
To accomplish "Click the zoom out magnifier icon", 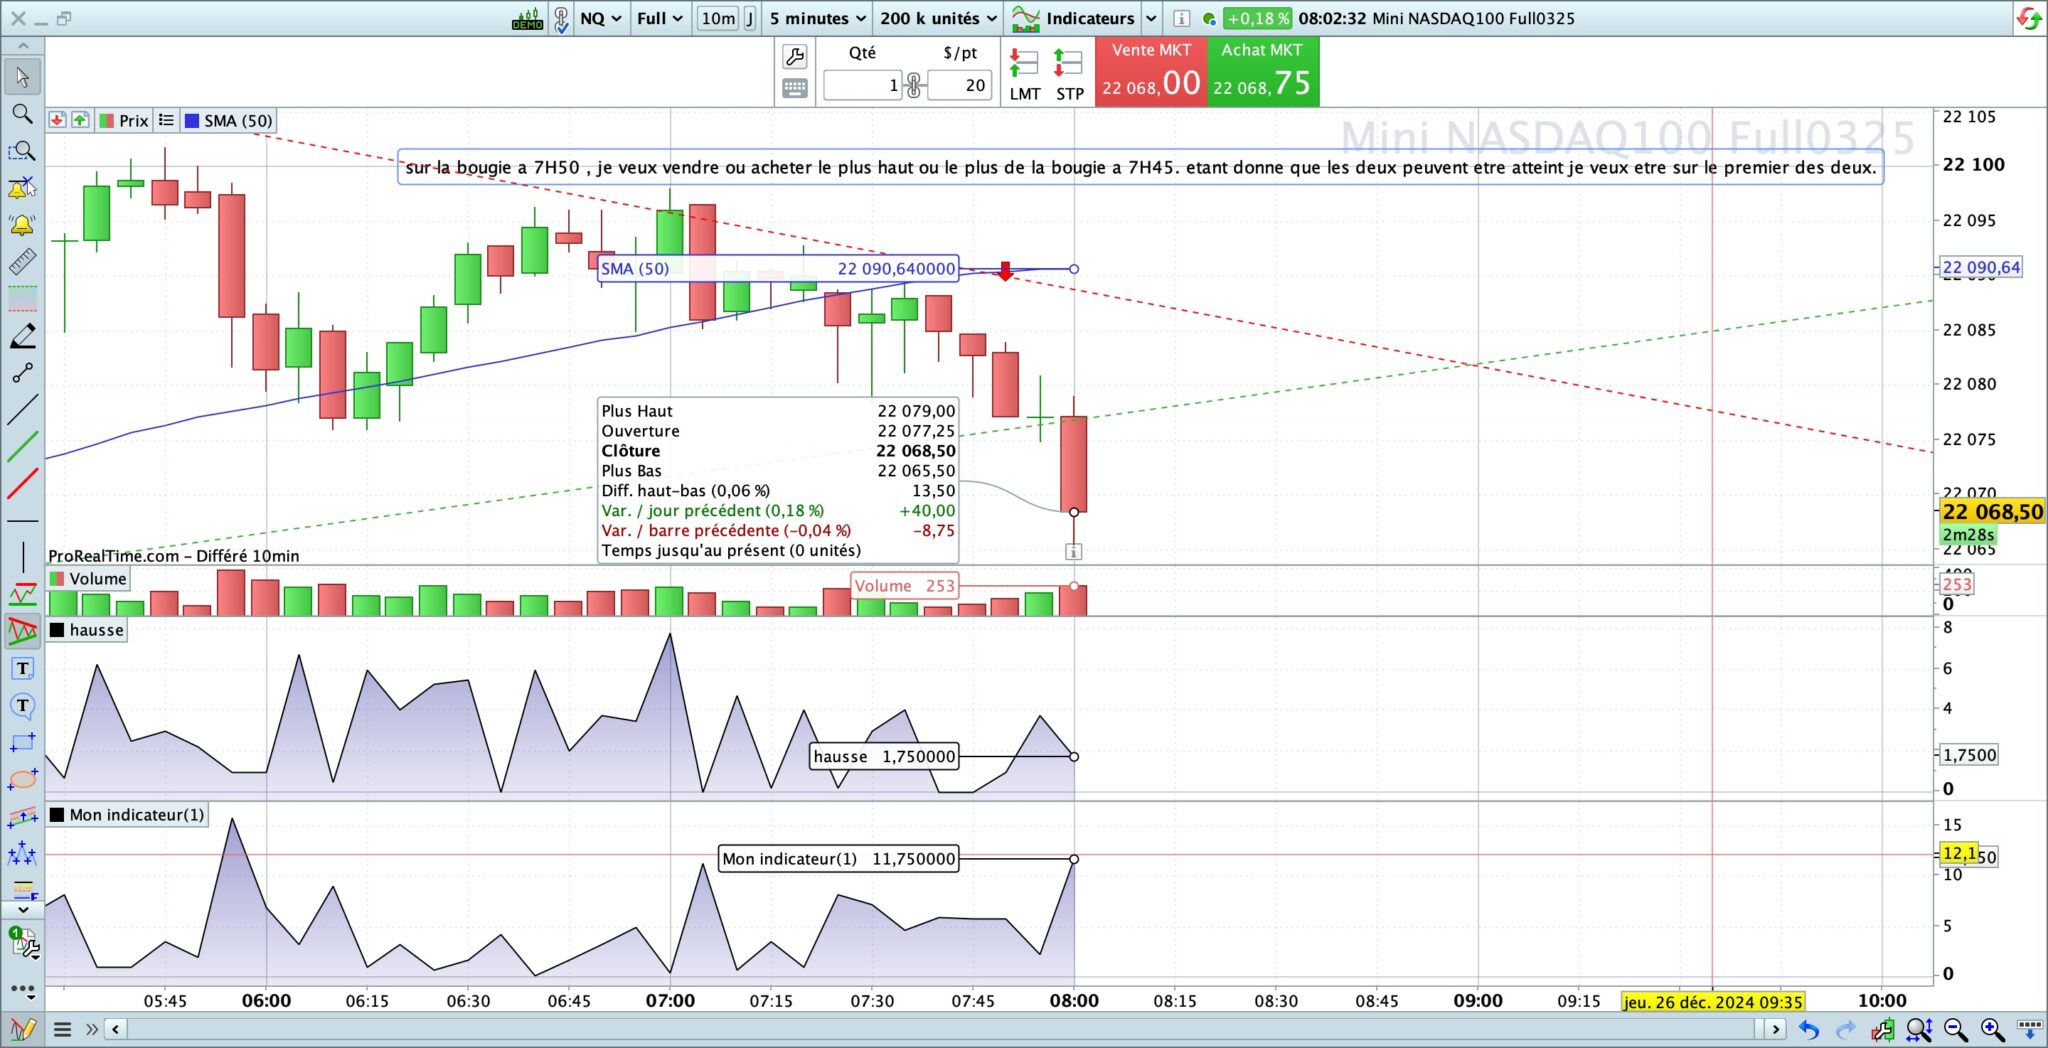I will pos(1956,1029).
